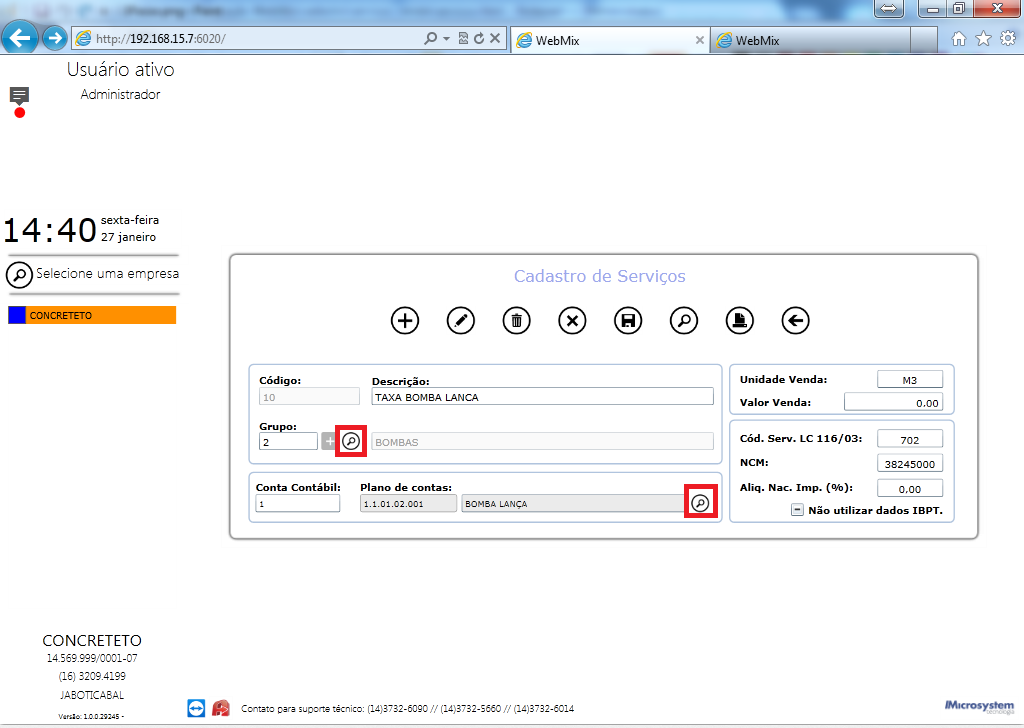
Task: Click the blue square beside CONCRETETO
Action: (x=16, y=315)
